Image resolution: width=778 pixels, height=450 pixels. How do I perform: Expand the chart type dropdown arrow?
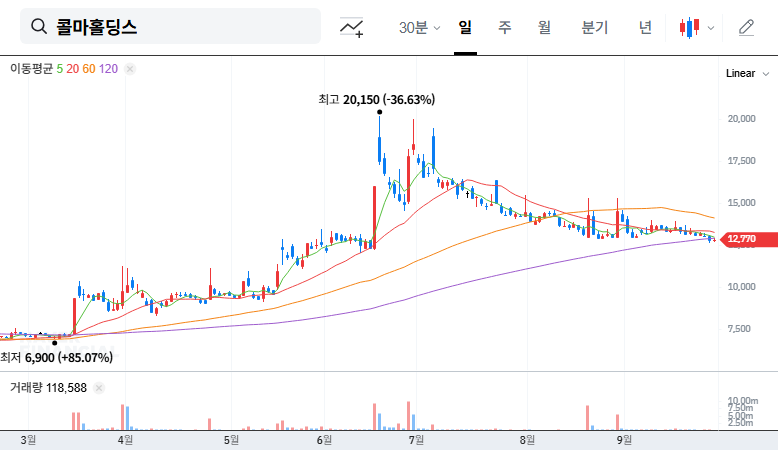pos(711,28)
